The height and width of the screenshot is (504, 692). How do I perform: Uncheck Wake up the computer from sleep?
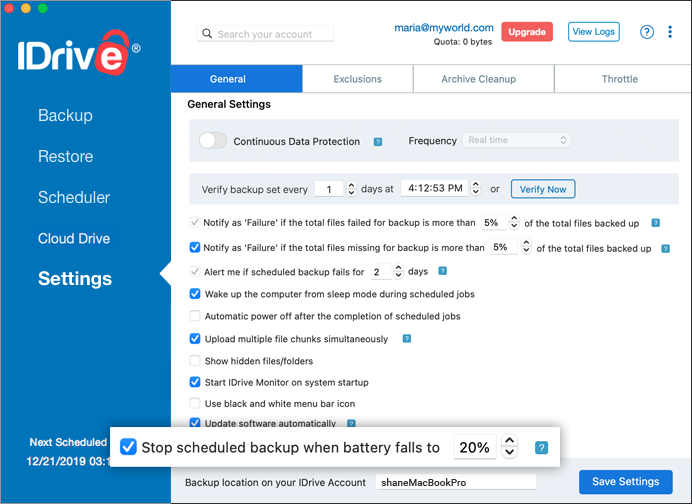click(x=195, y=294)
